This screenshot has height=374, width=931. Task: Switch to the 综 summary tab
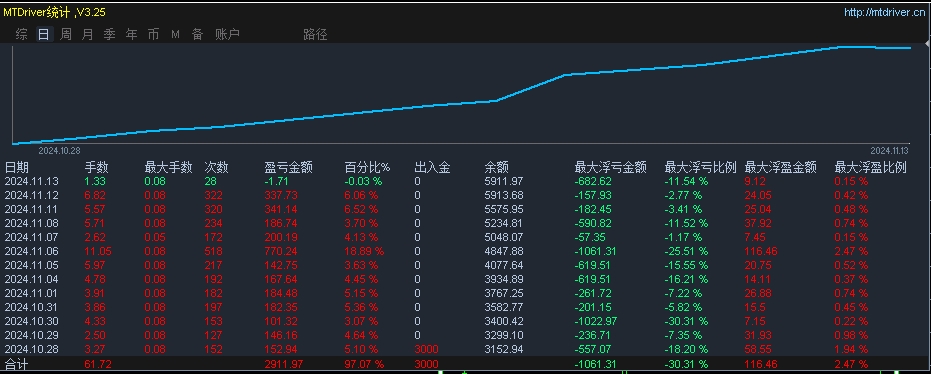point(22,34)
